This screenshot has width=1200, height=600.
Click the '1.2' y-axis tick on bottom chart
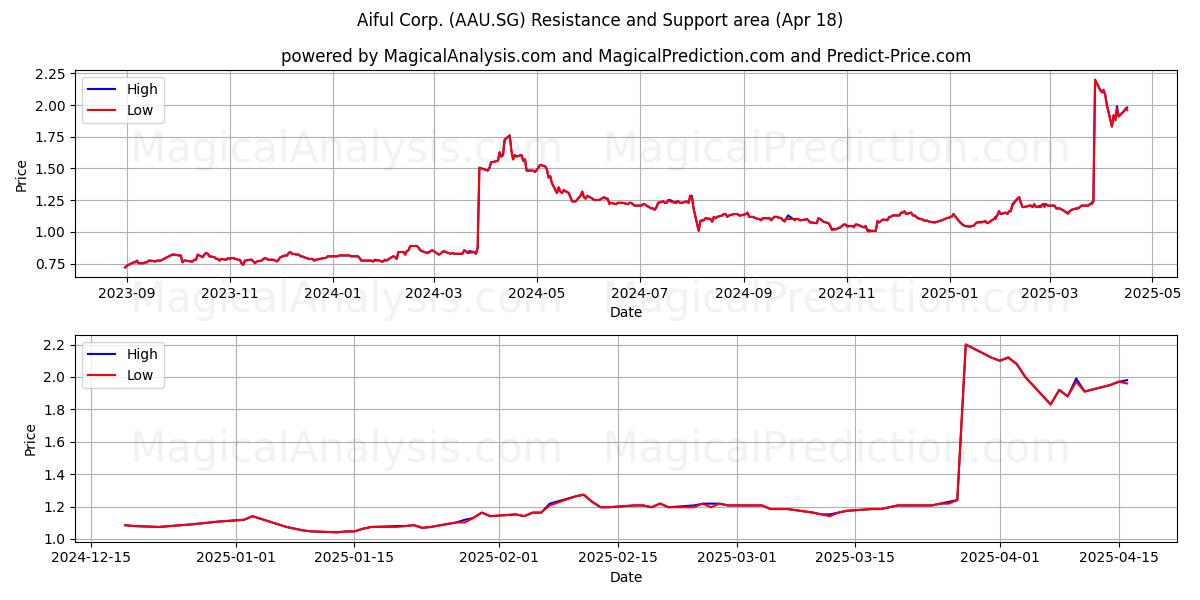[x=56, y=507]
